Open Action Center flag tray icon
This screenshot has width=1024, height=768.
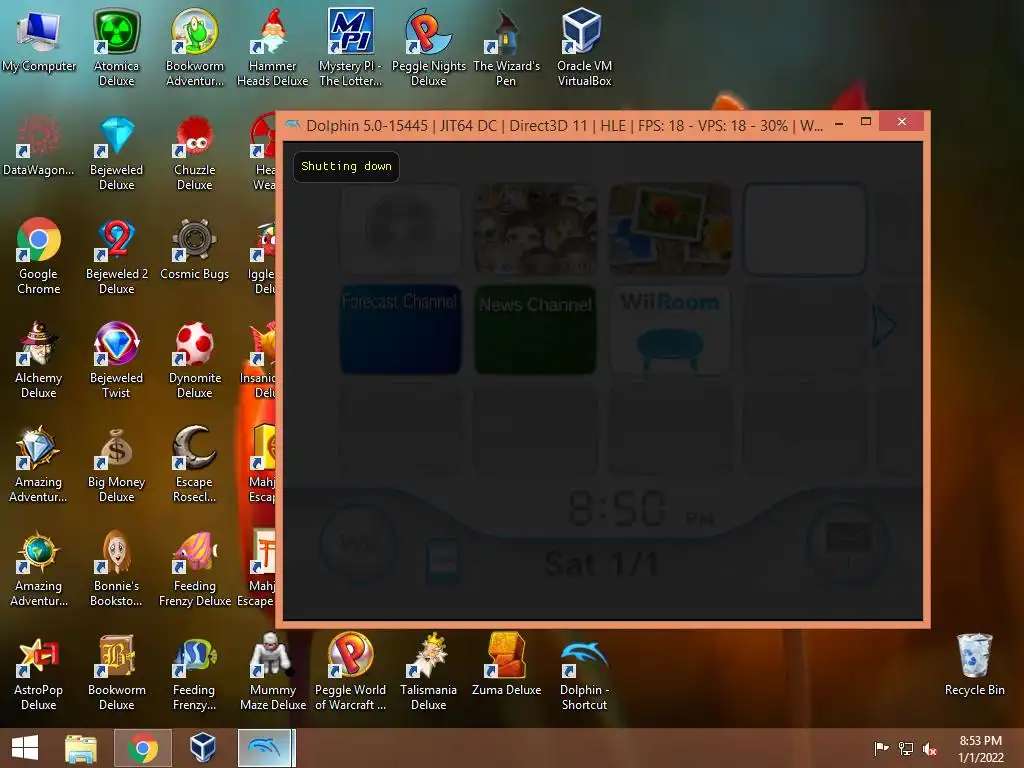tap(881, 748)
